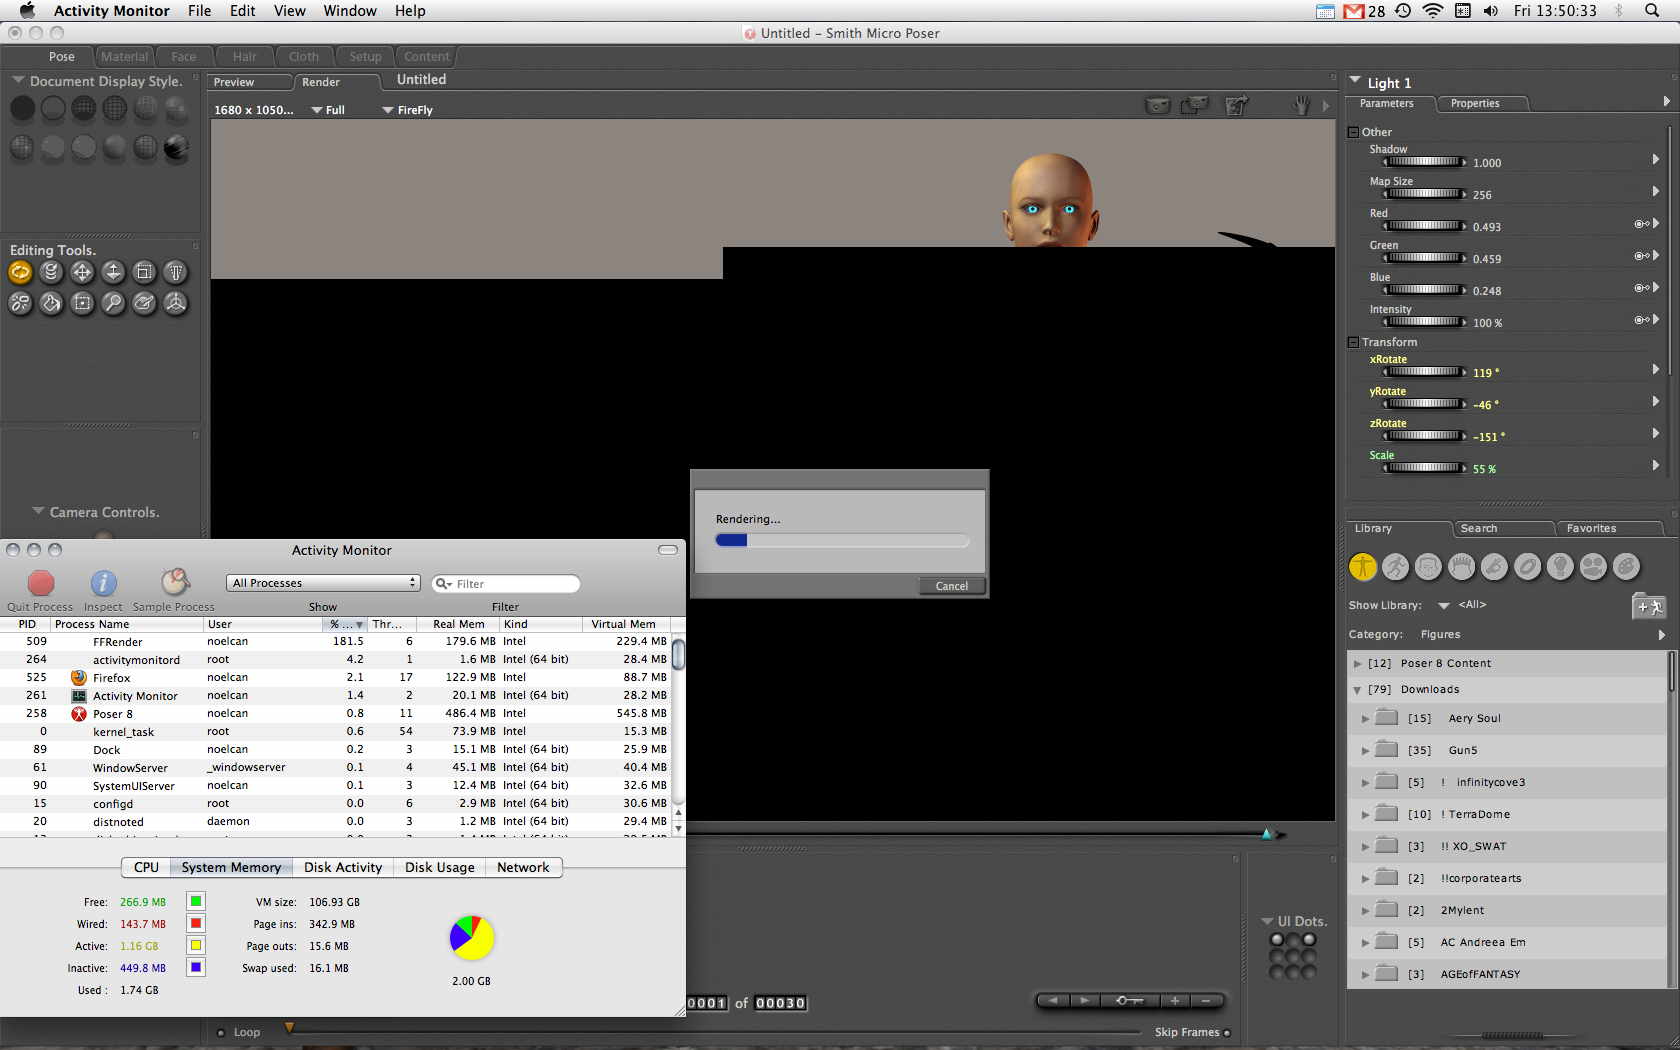Open the All Processes dropdown
The height and width of the screenshot is (1050, 1680).
click(x=323, y=583)
